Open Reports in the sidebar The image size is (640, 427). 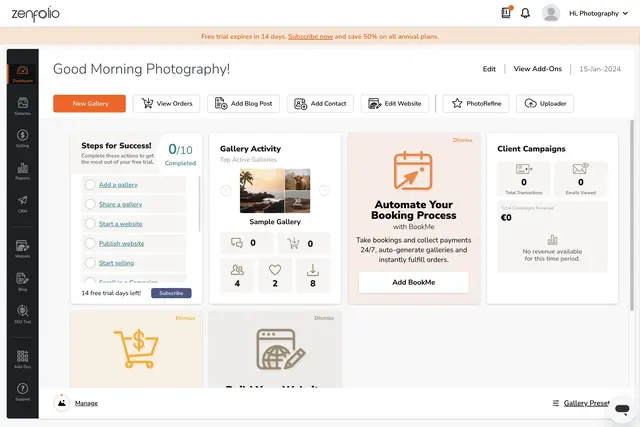22,171
